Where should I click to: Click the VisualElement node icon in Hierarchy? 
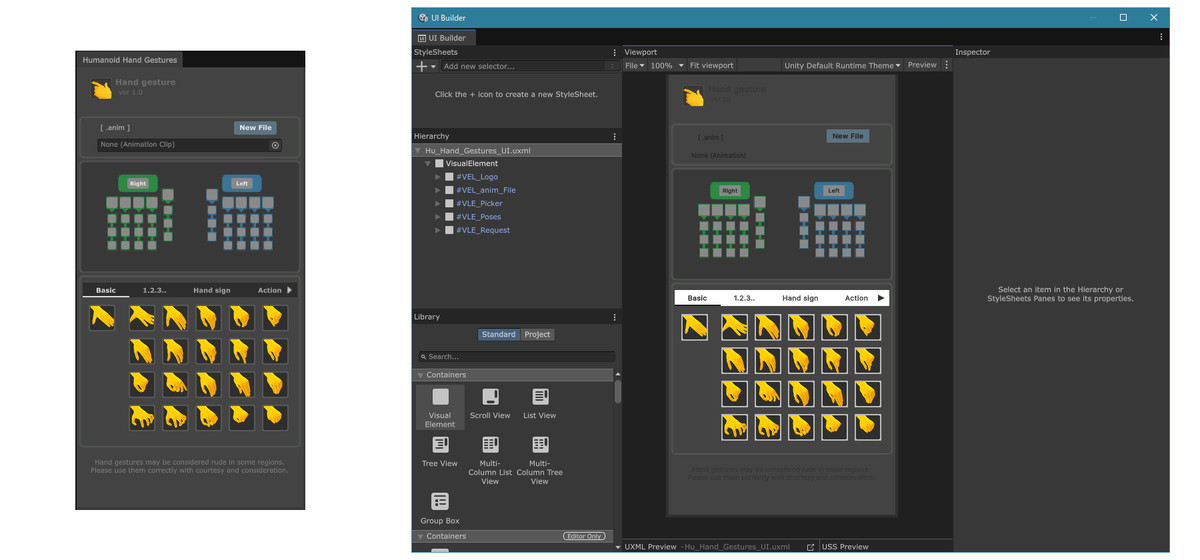click(x=439, y=163)
